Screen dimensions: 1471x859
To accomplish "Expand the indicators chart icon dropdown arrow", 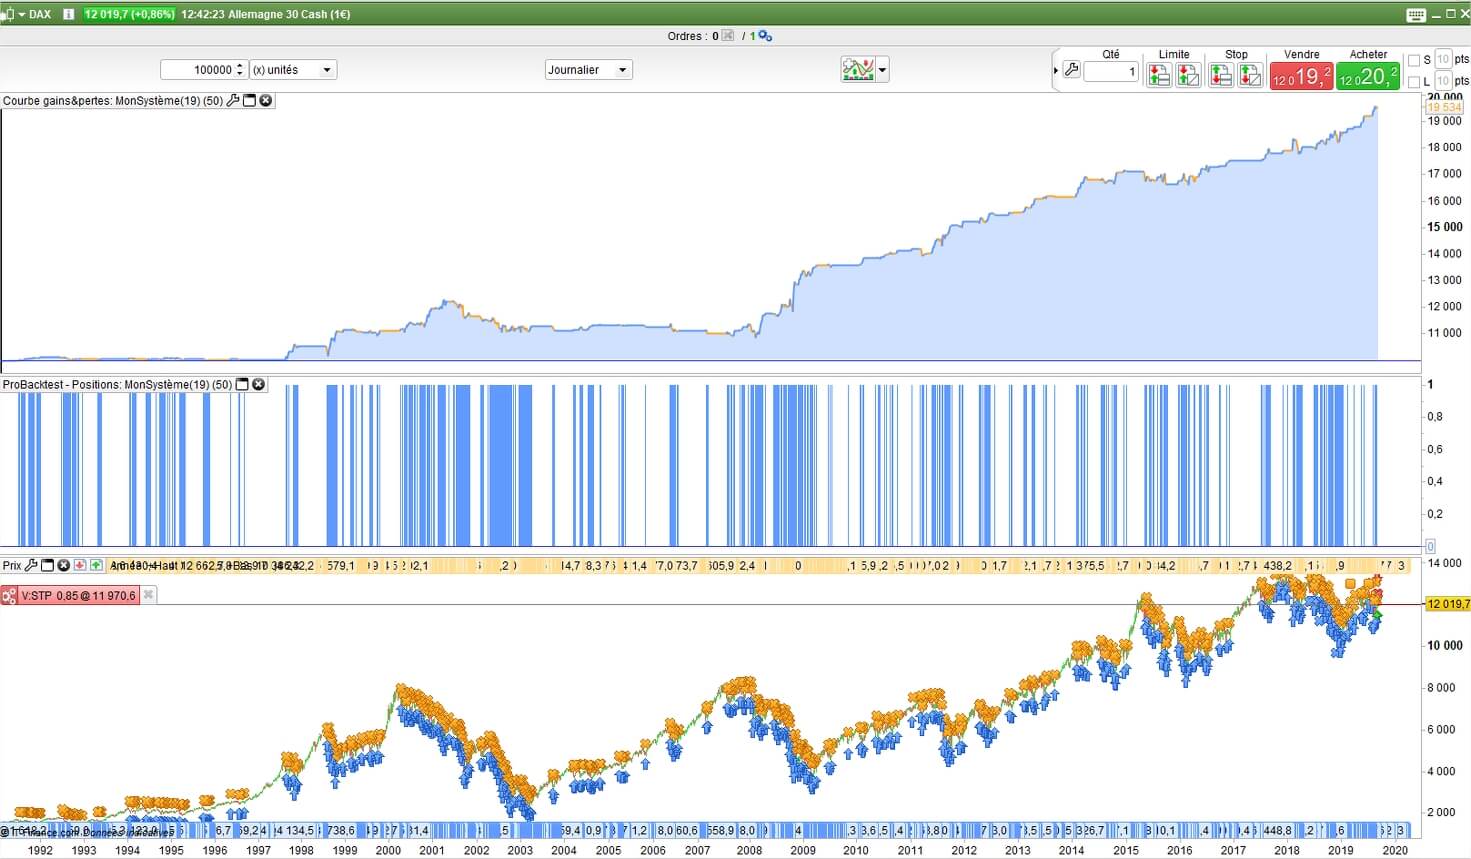I will tap(882, 70).
